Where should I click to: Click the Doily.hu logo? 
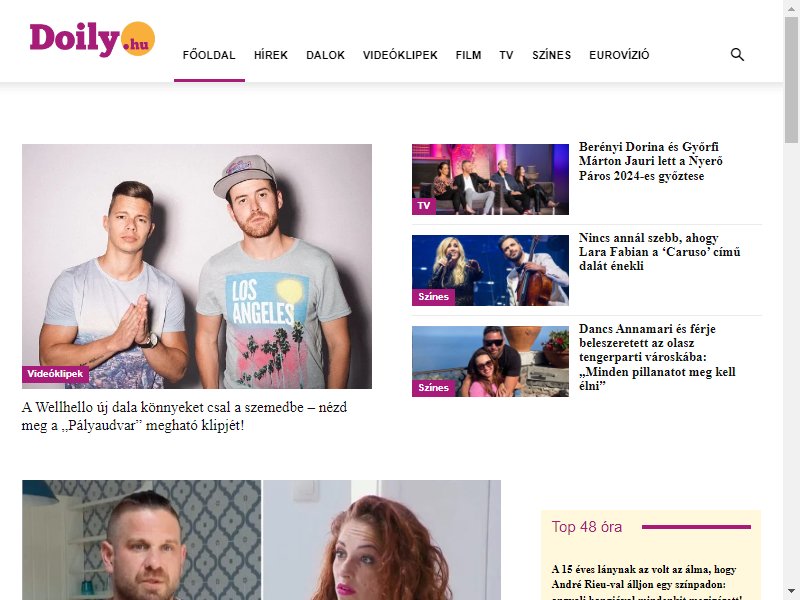92,39
